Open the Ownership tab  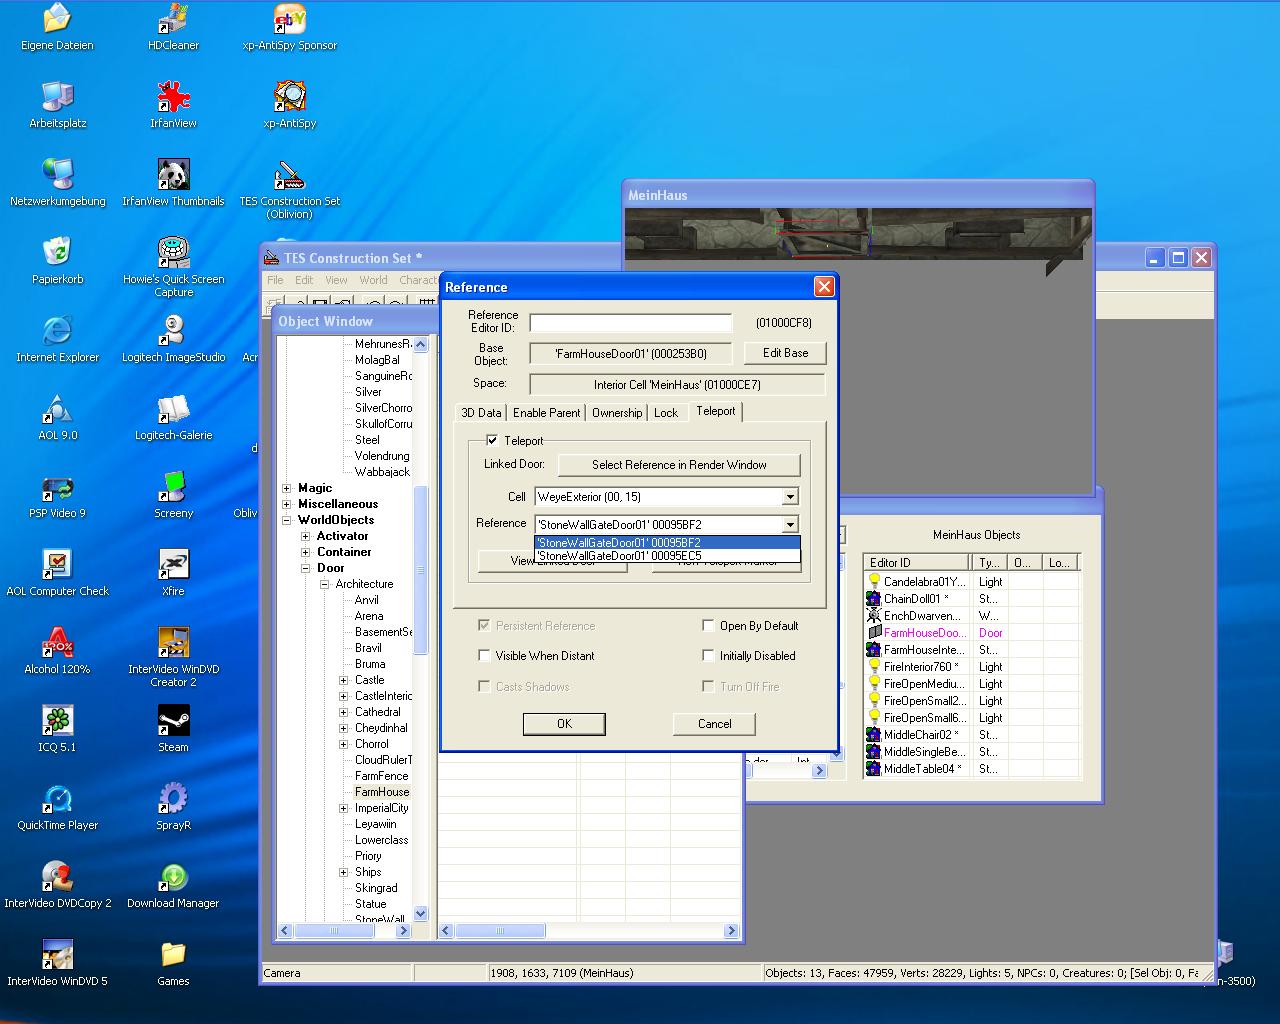point(617,413)
